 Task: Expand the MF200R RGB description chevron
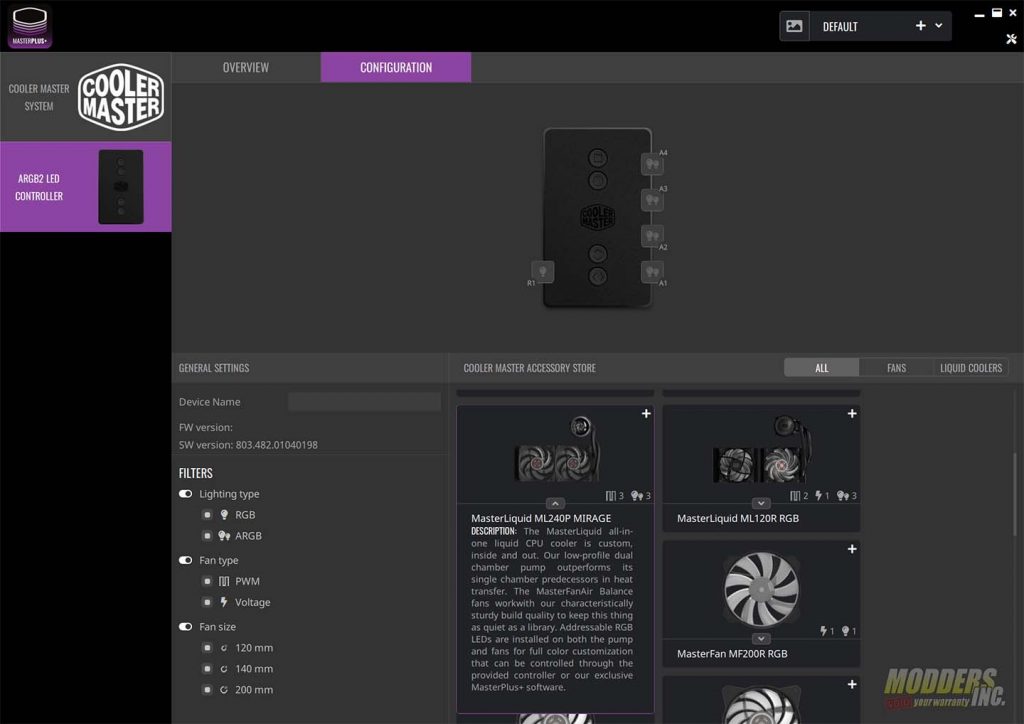(761, 638)
